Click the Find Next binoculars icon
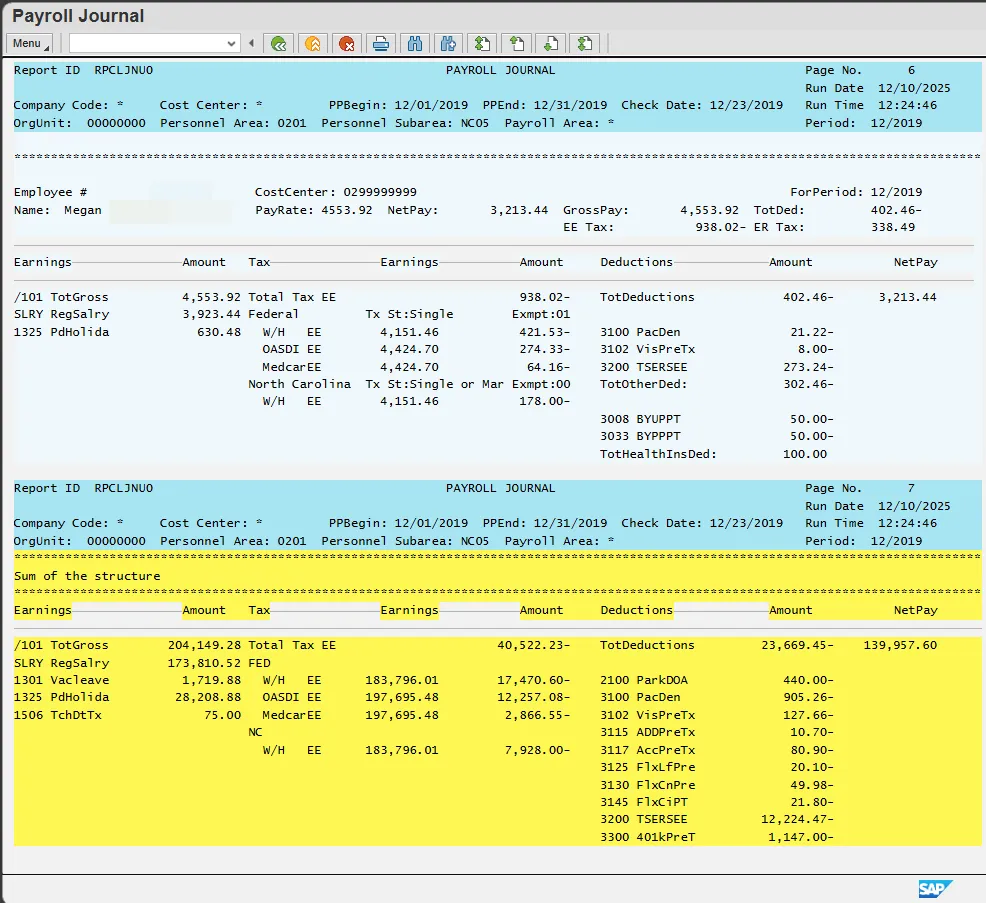Viewport: 986px width, 903px height. (x=448, y=43)
